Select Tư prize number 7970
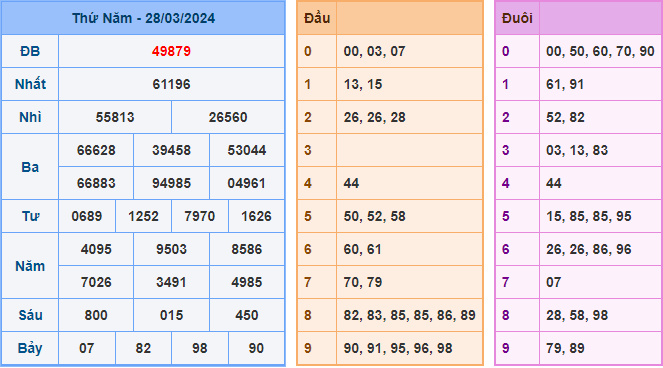The width and height of the screenshot is (663, 368). (x=200, y=216)
